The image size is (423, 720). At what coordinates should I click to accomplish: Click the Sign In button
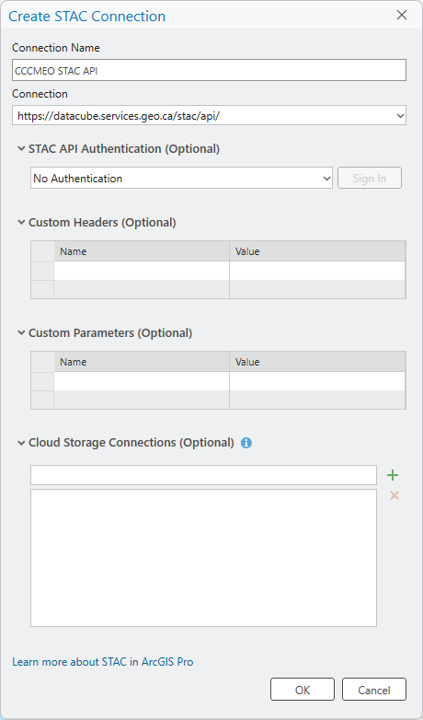pos(369,178)
